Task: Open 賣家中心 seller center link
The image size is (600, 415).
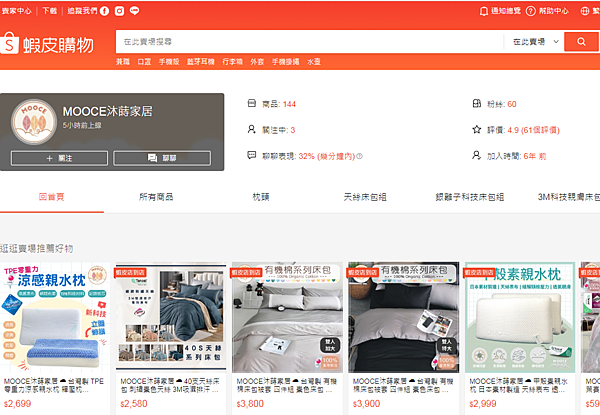Action: point(16,11)
